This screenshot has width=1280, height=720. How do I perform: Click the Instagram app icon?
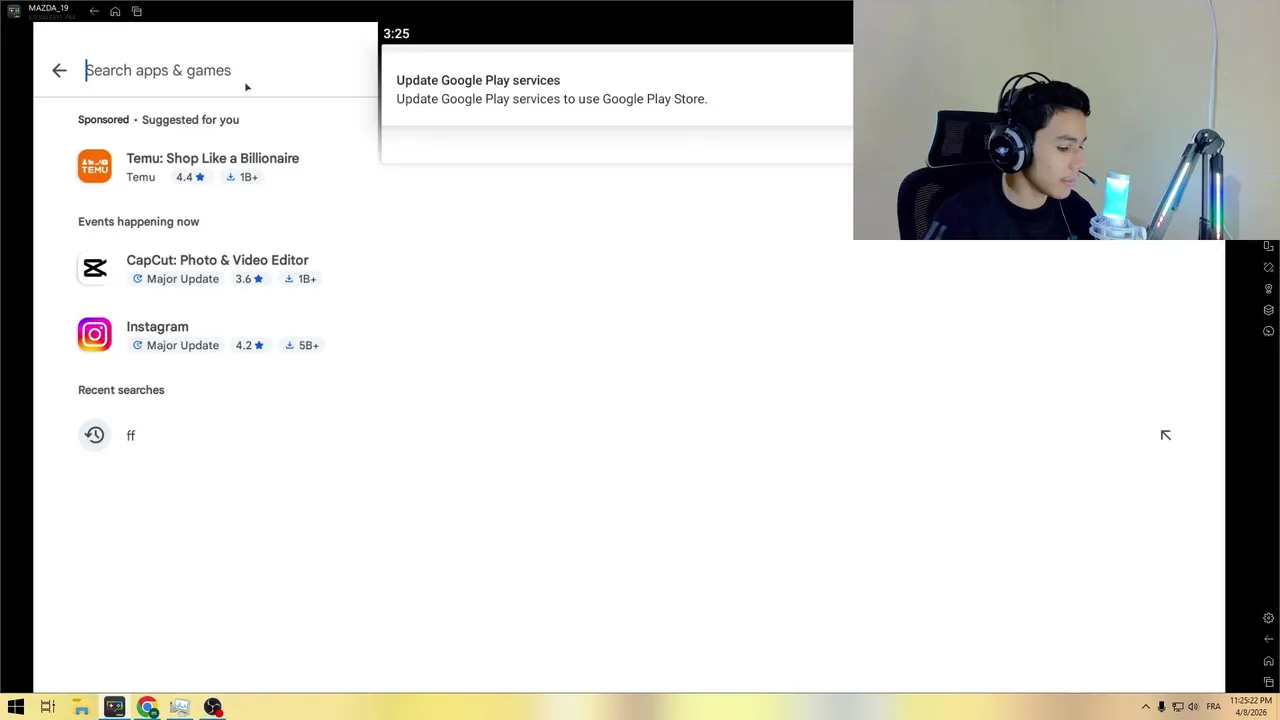pos(95,334)
